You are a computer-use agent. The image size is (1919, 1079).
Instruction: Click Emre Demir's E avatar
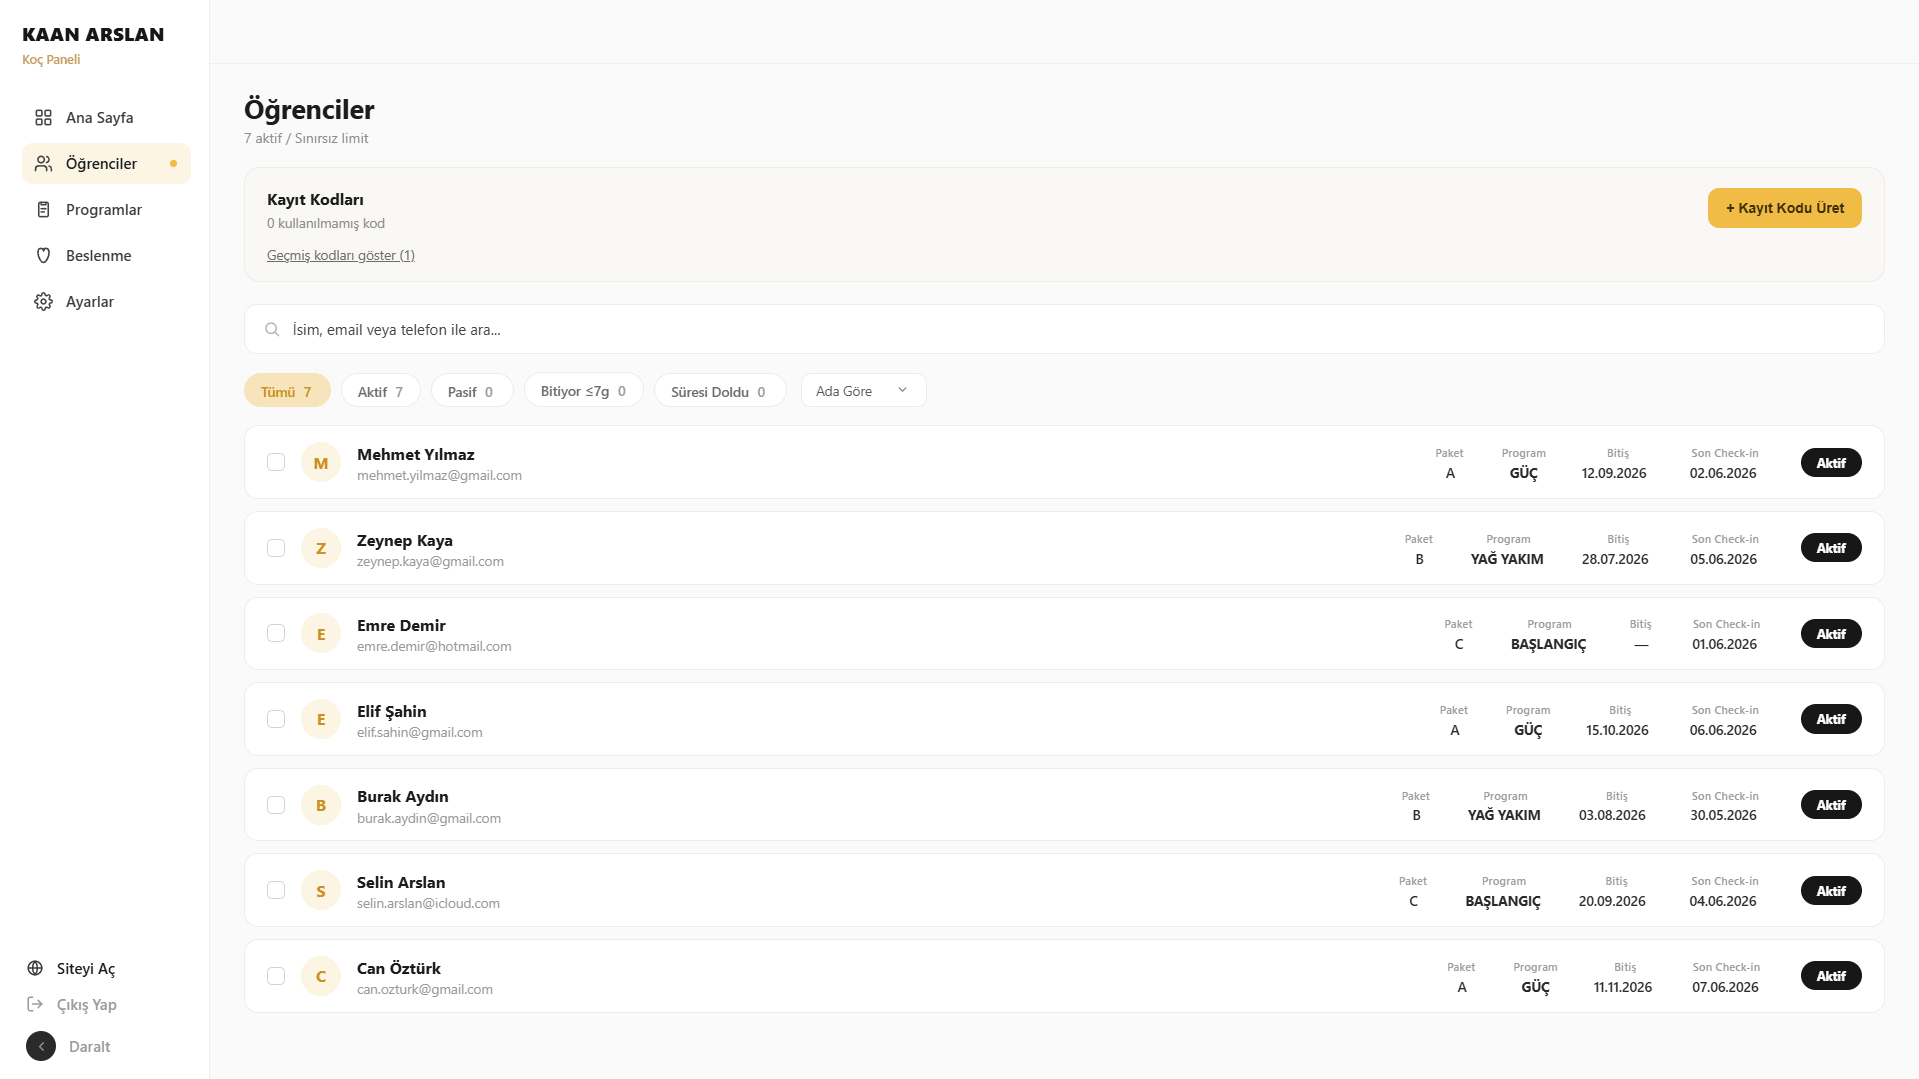(x=321, y=634)
